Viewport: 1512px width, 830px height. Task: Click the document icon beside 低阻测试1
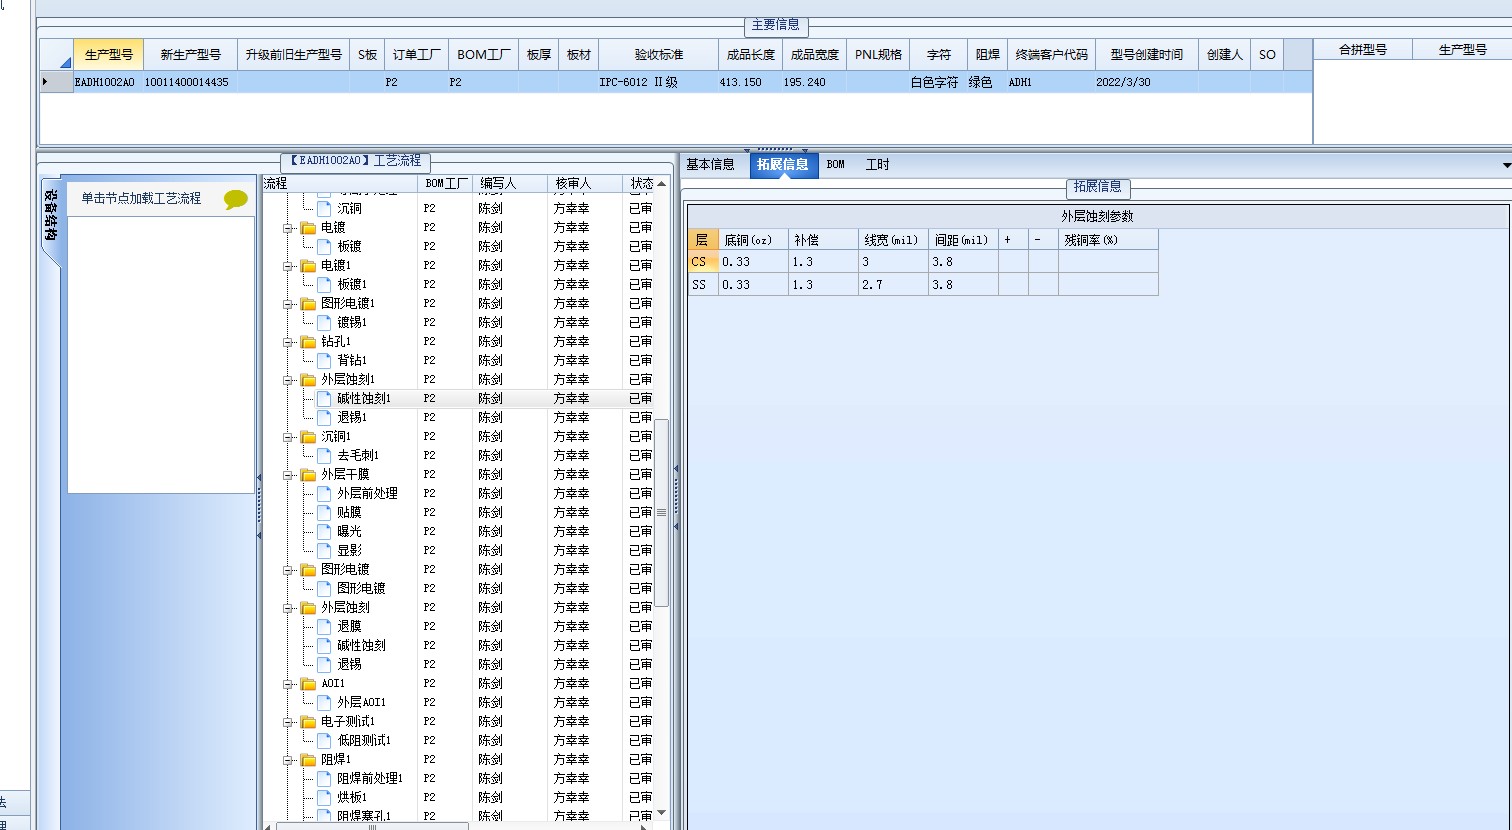(324, 740)
